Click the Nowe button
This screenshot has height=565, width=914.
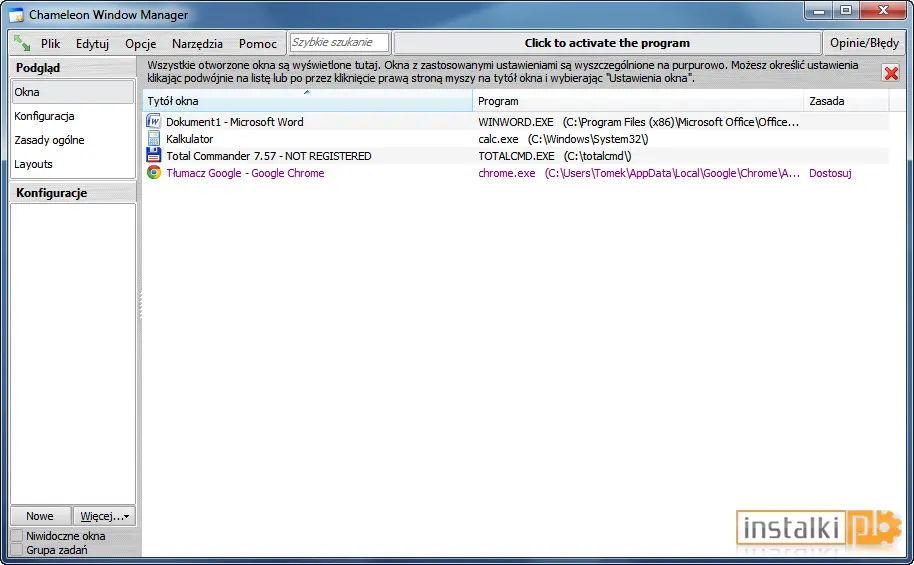[40, 516]
